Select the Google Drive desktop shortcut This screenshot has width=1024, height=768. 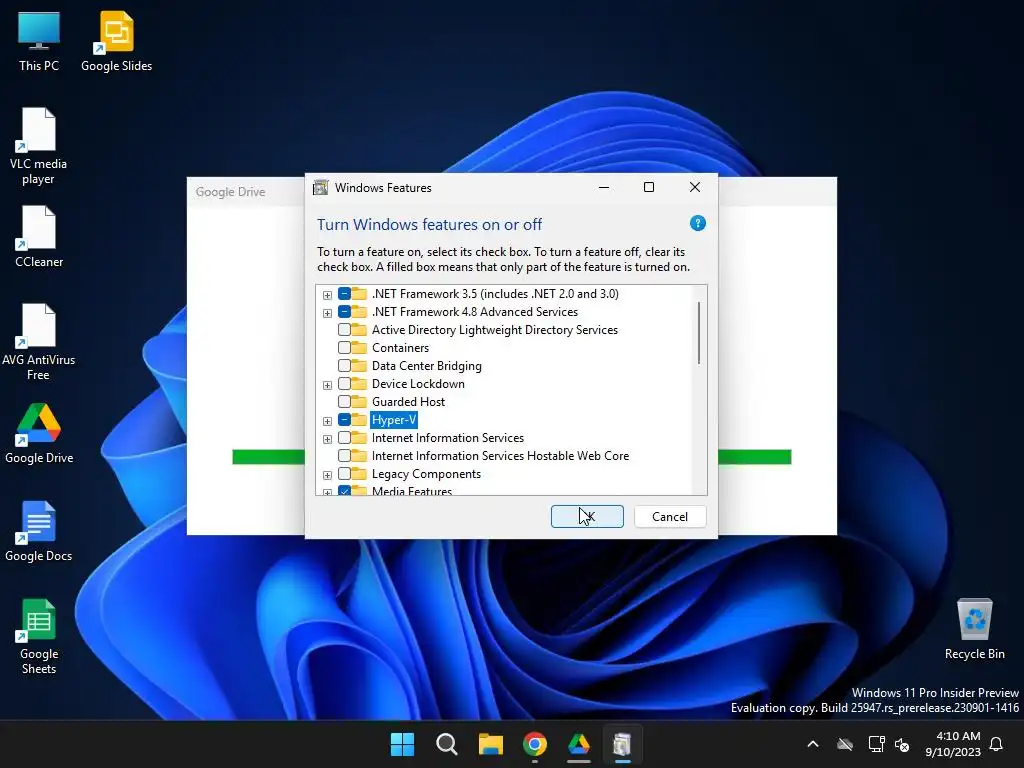pyautogui.click(x=39, y=433)
